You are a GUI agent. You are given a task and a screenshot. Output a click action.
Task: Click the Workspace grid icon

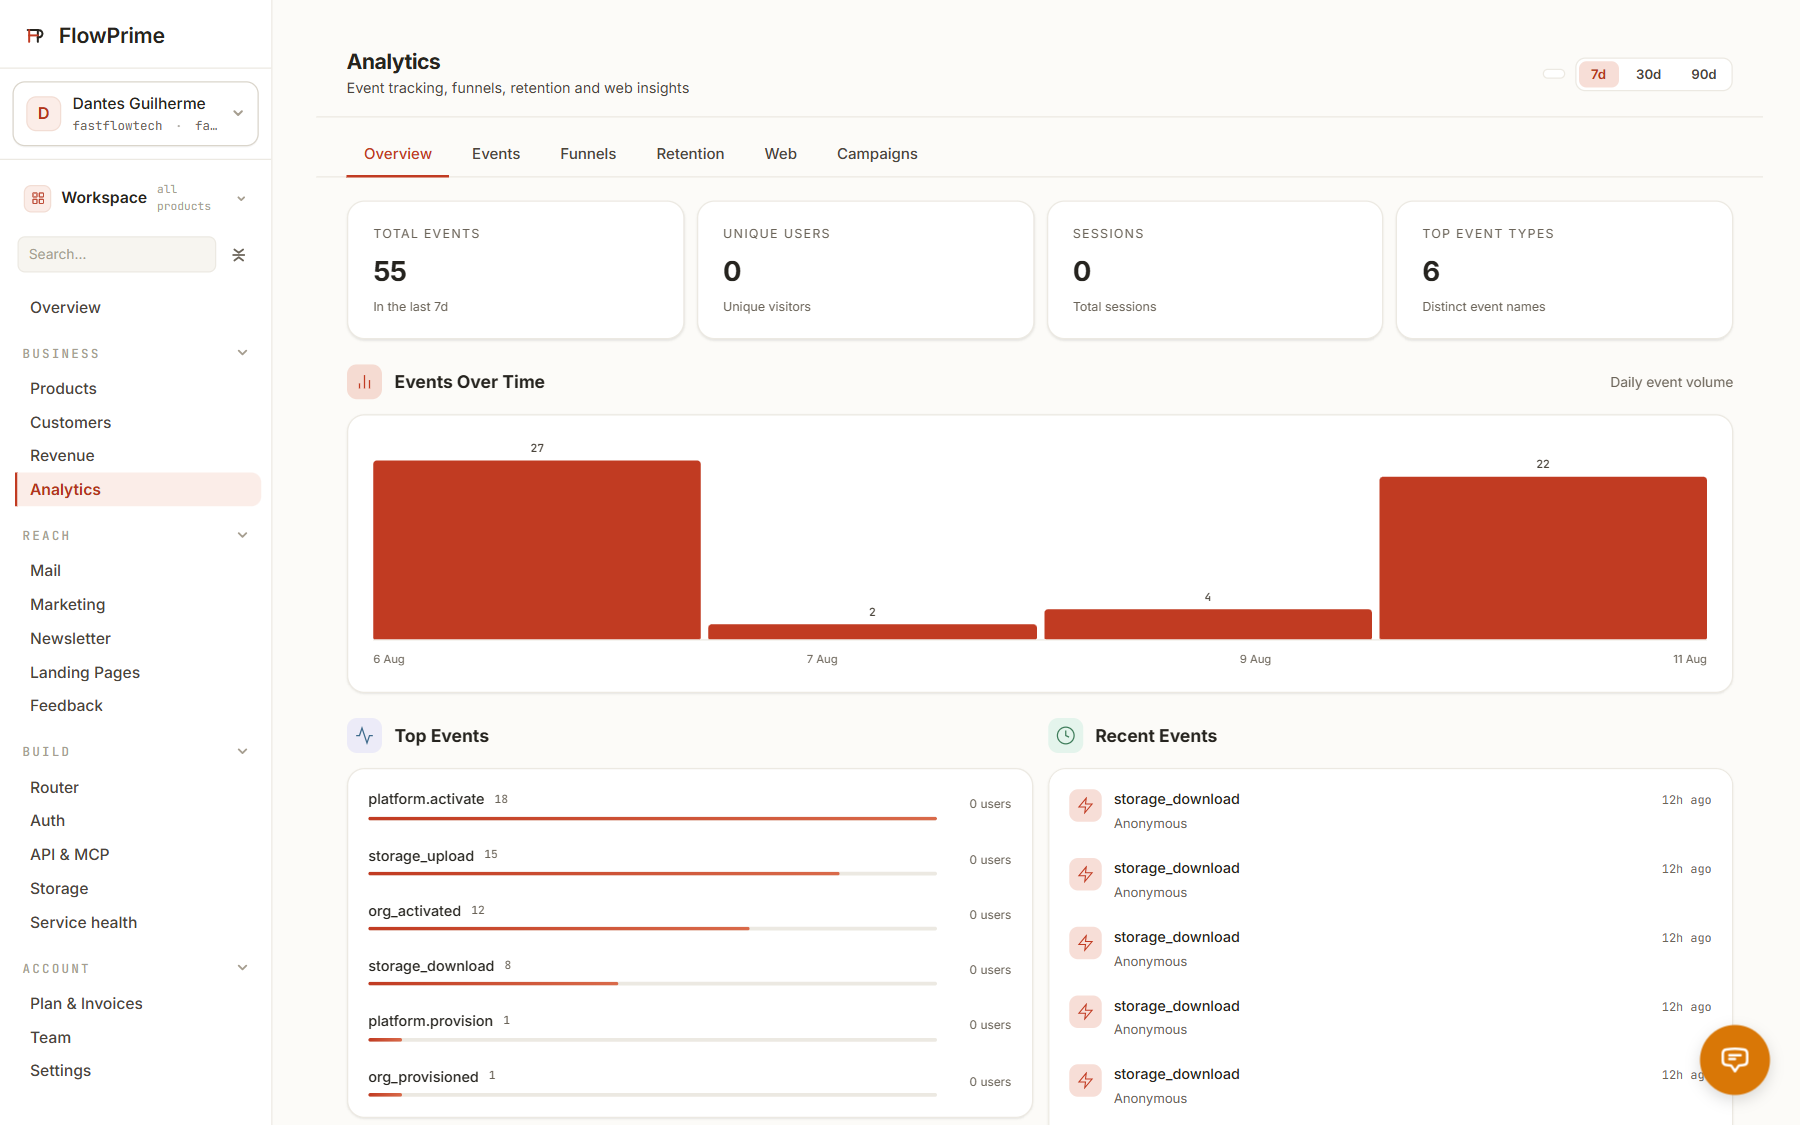click(x=38, y=198)
